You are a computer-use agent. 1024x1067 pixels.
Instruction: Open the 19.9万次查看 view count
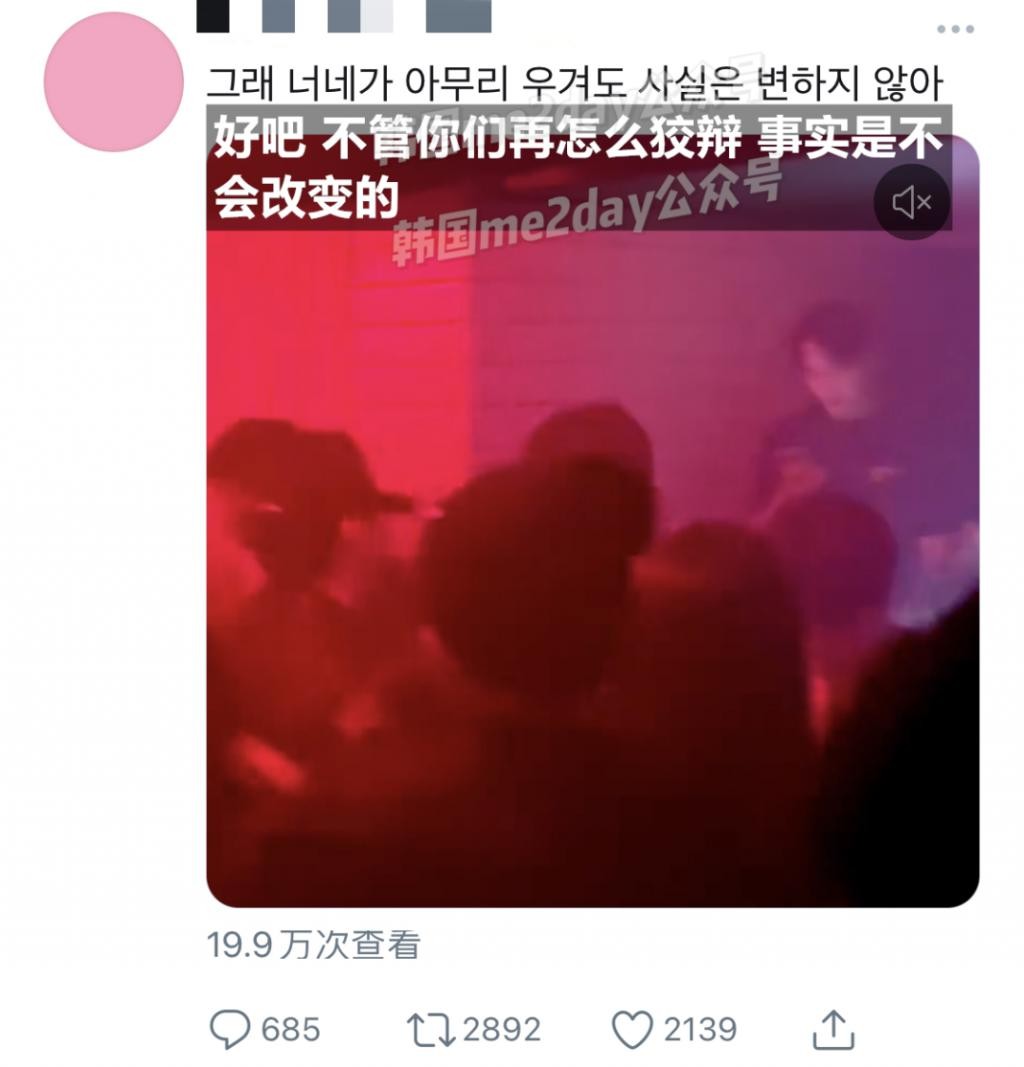coord(314,945)
